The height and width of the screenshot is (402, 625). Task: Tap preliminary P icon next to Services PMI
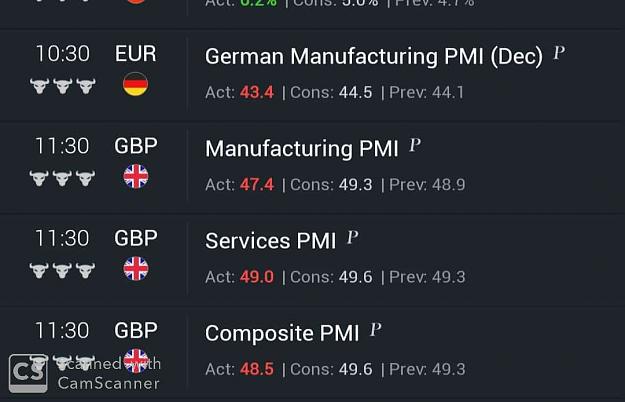352,237
